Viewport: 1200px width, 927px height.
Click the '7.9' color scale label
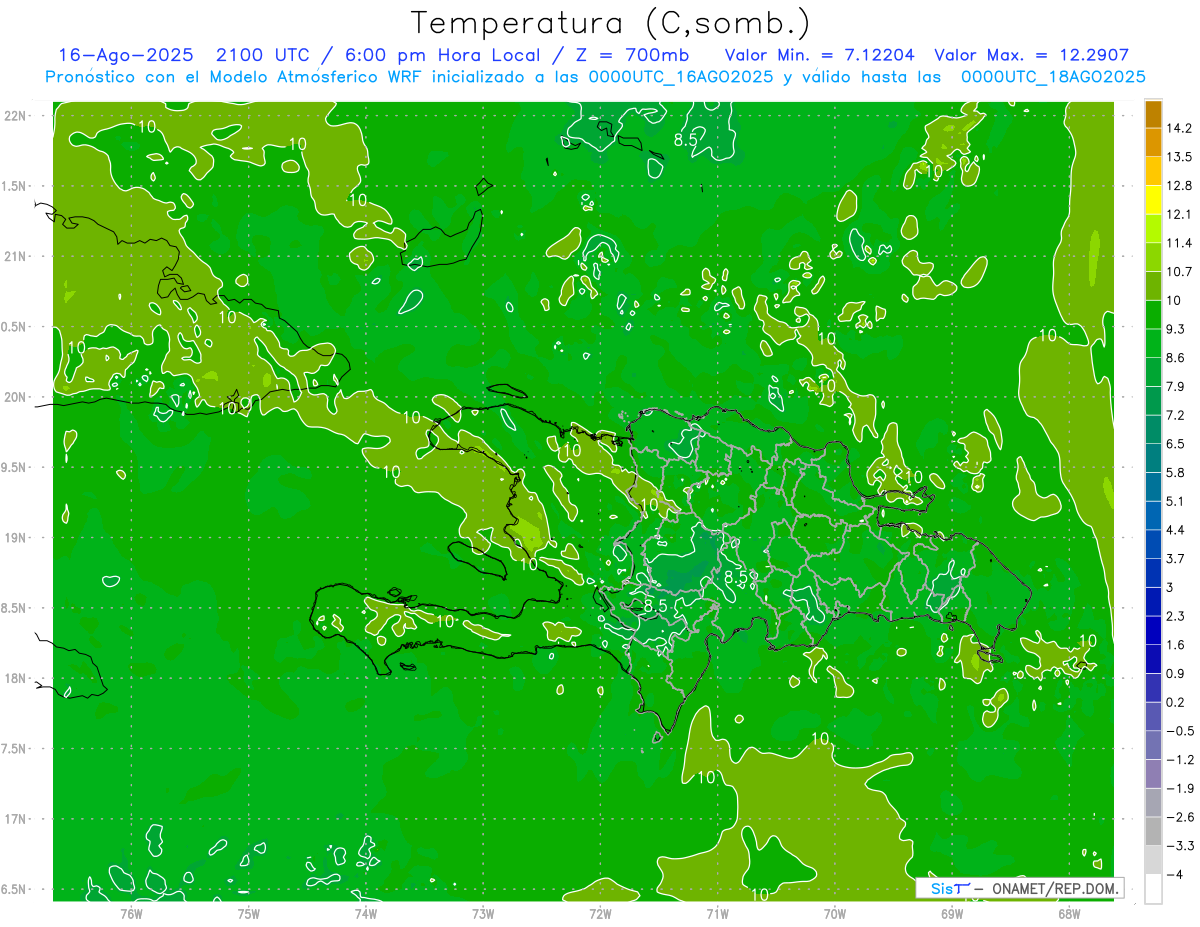point(1177,387)
